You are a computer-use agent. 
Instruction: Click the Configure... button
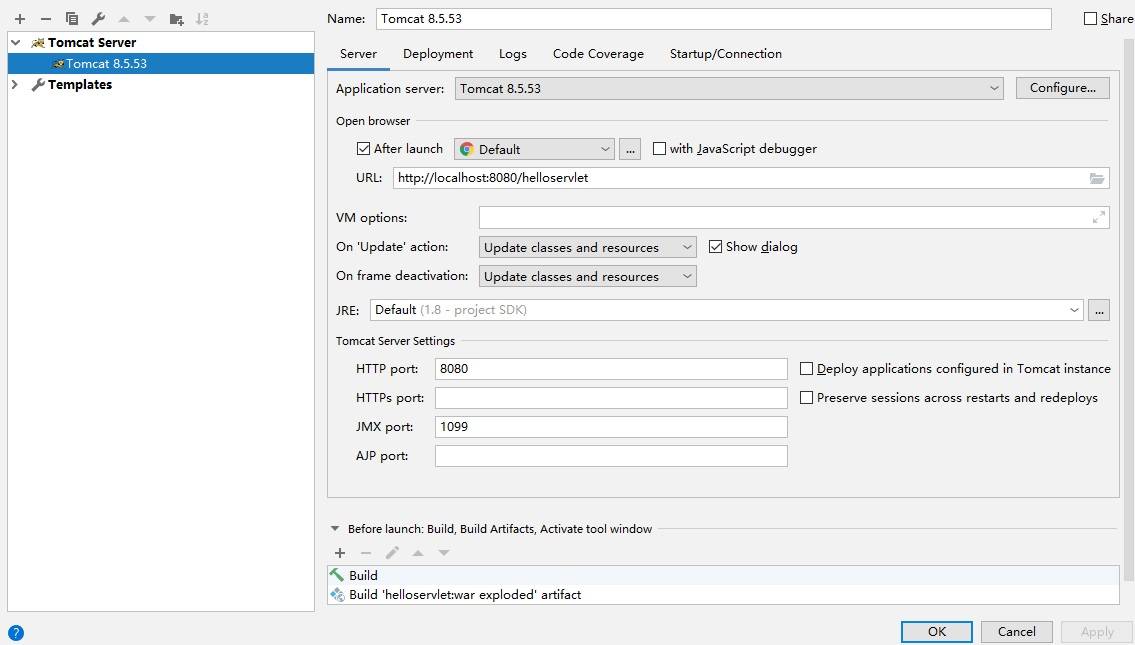1062,88
